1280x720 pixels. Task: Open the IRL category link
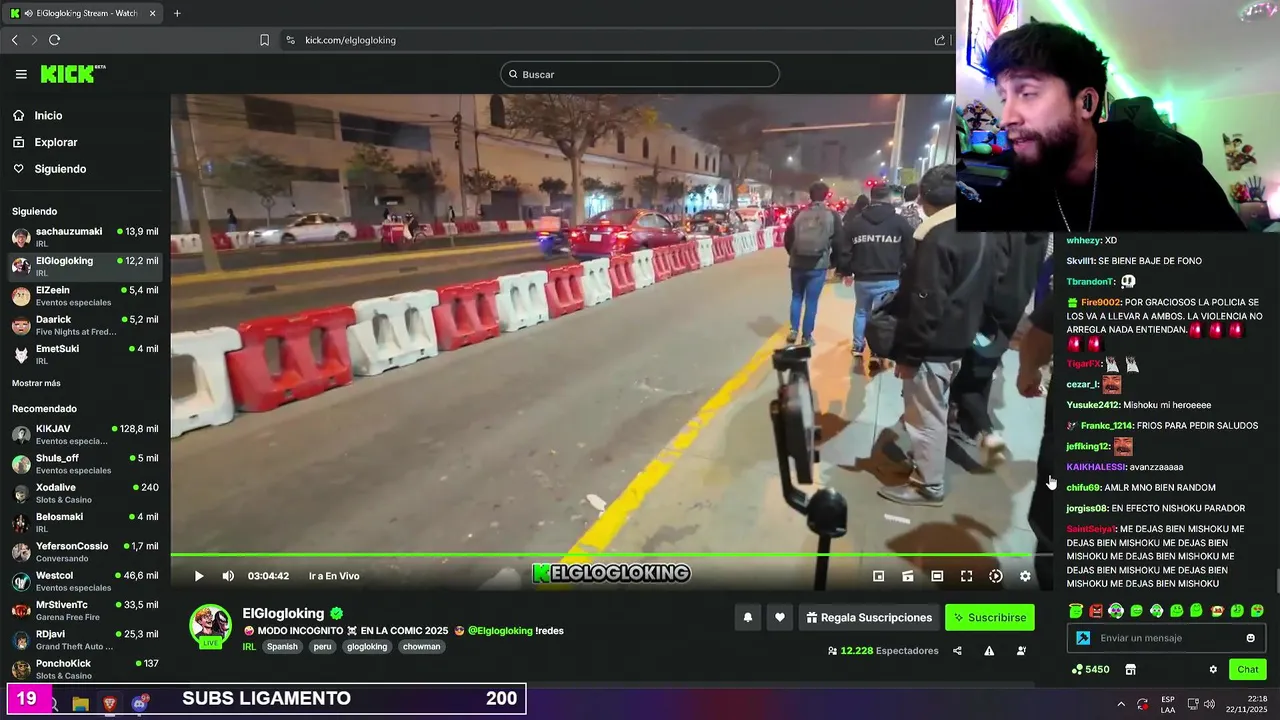pyautogui.click(x=249, y=647)
